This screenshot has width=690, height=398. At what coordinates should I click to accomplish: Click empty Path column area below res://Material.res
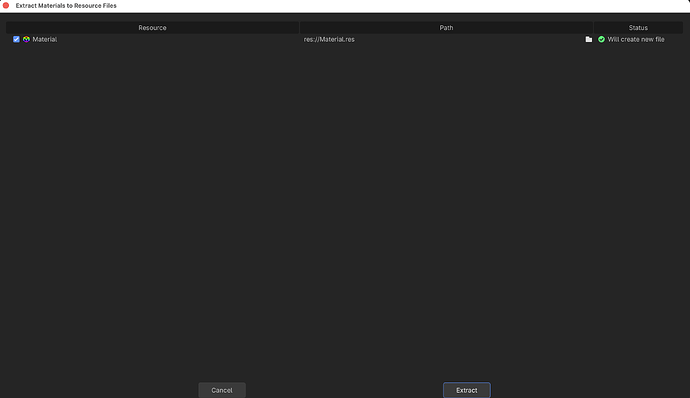[446, 198]
